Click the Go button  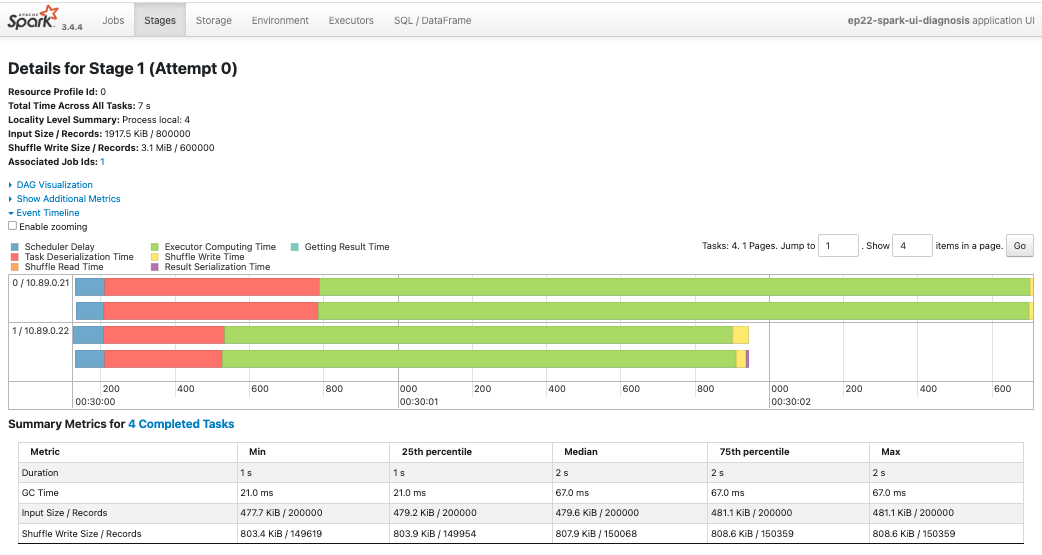[1019, 245]
